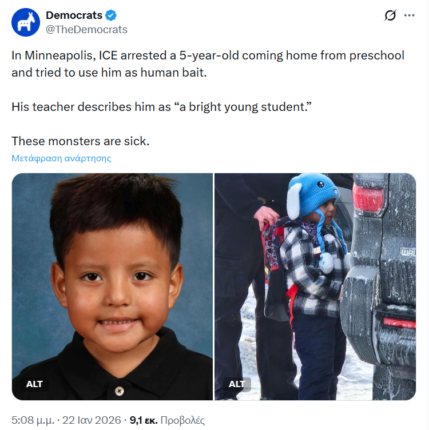Show ALT description on the right photo
Viewport: 429px width, 430px height.
237,384
